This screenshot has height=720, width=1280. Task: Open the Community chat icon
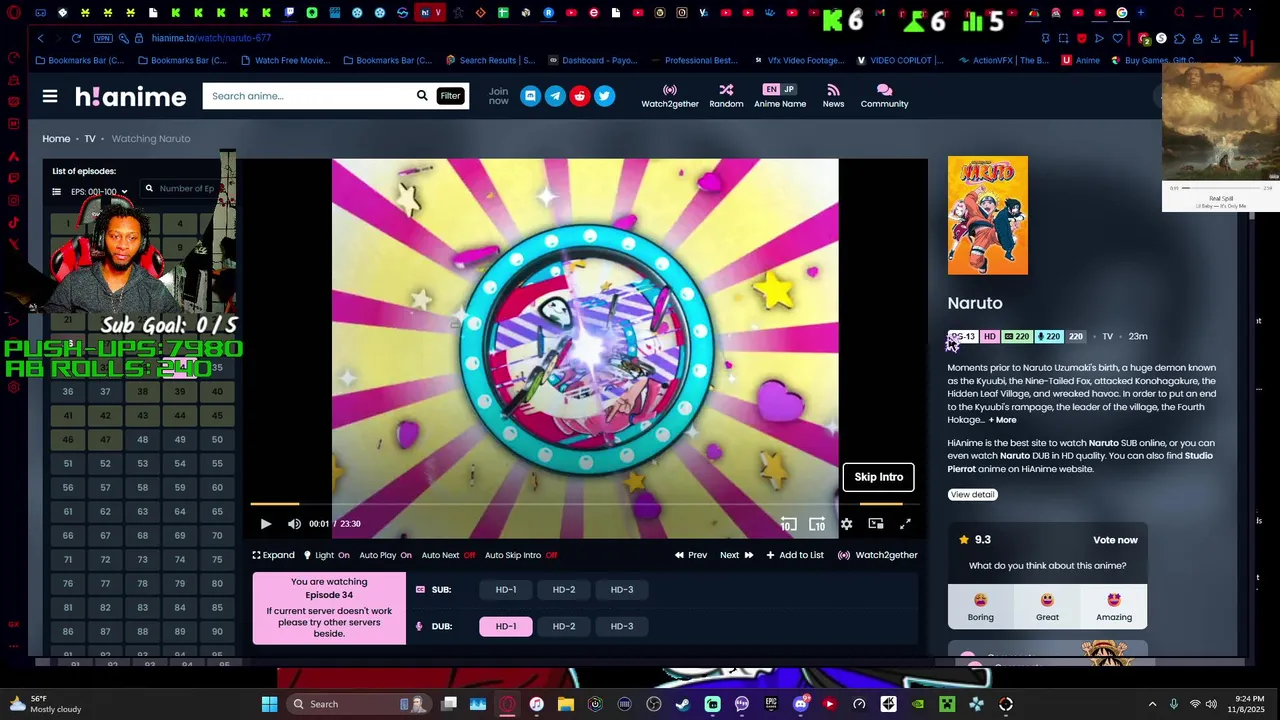[884, 96]
